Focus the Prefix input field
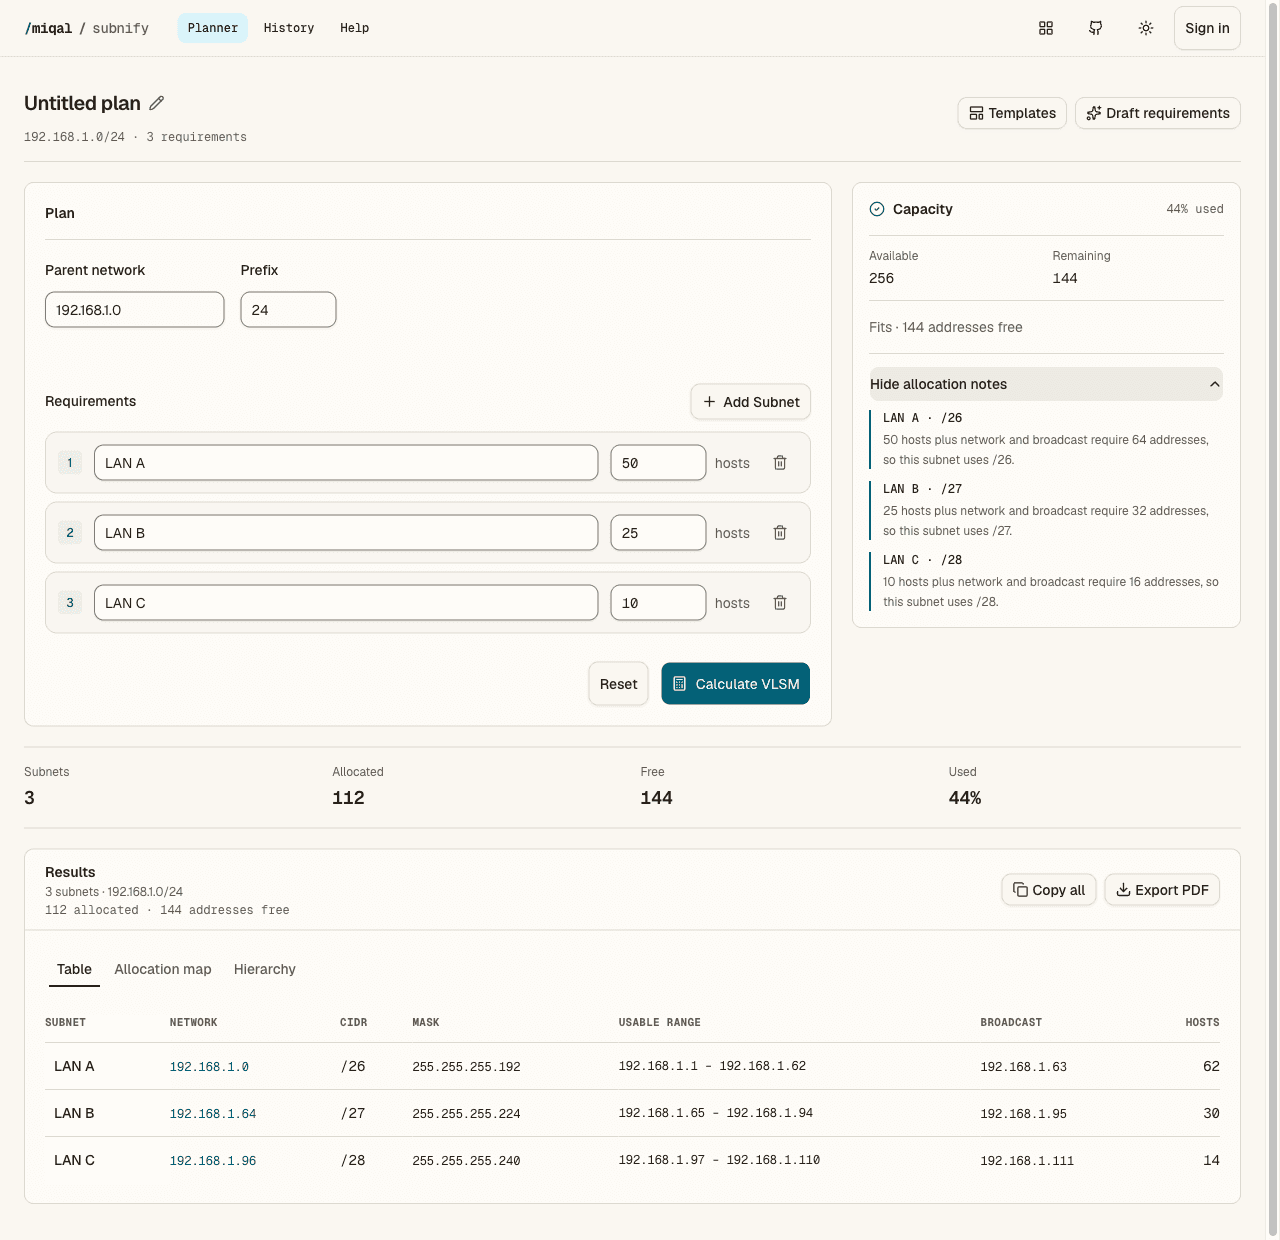The image size is (1280, 1240). pyautogui.click(x=288, y=310)
